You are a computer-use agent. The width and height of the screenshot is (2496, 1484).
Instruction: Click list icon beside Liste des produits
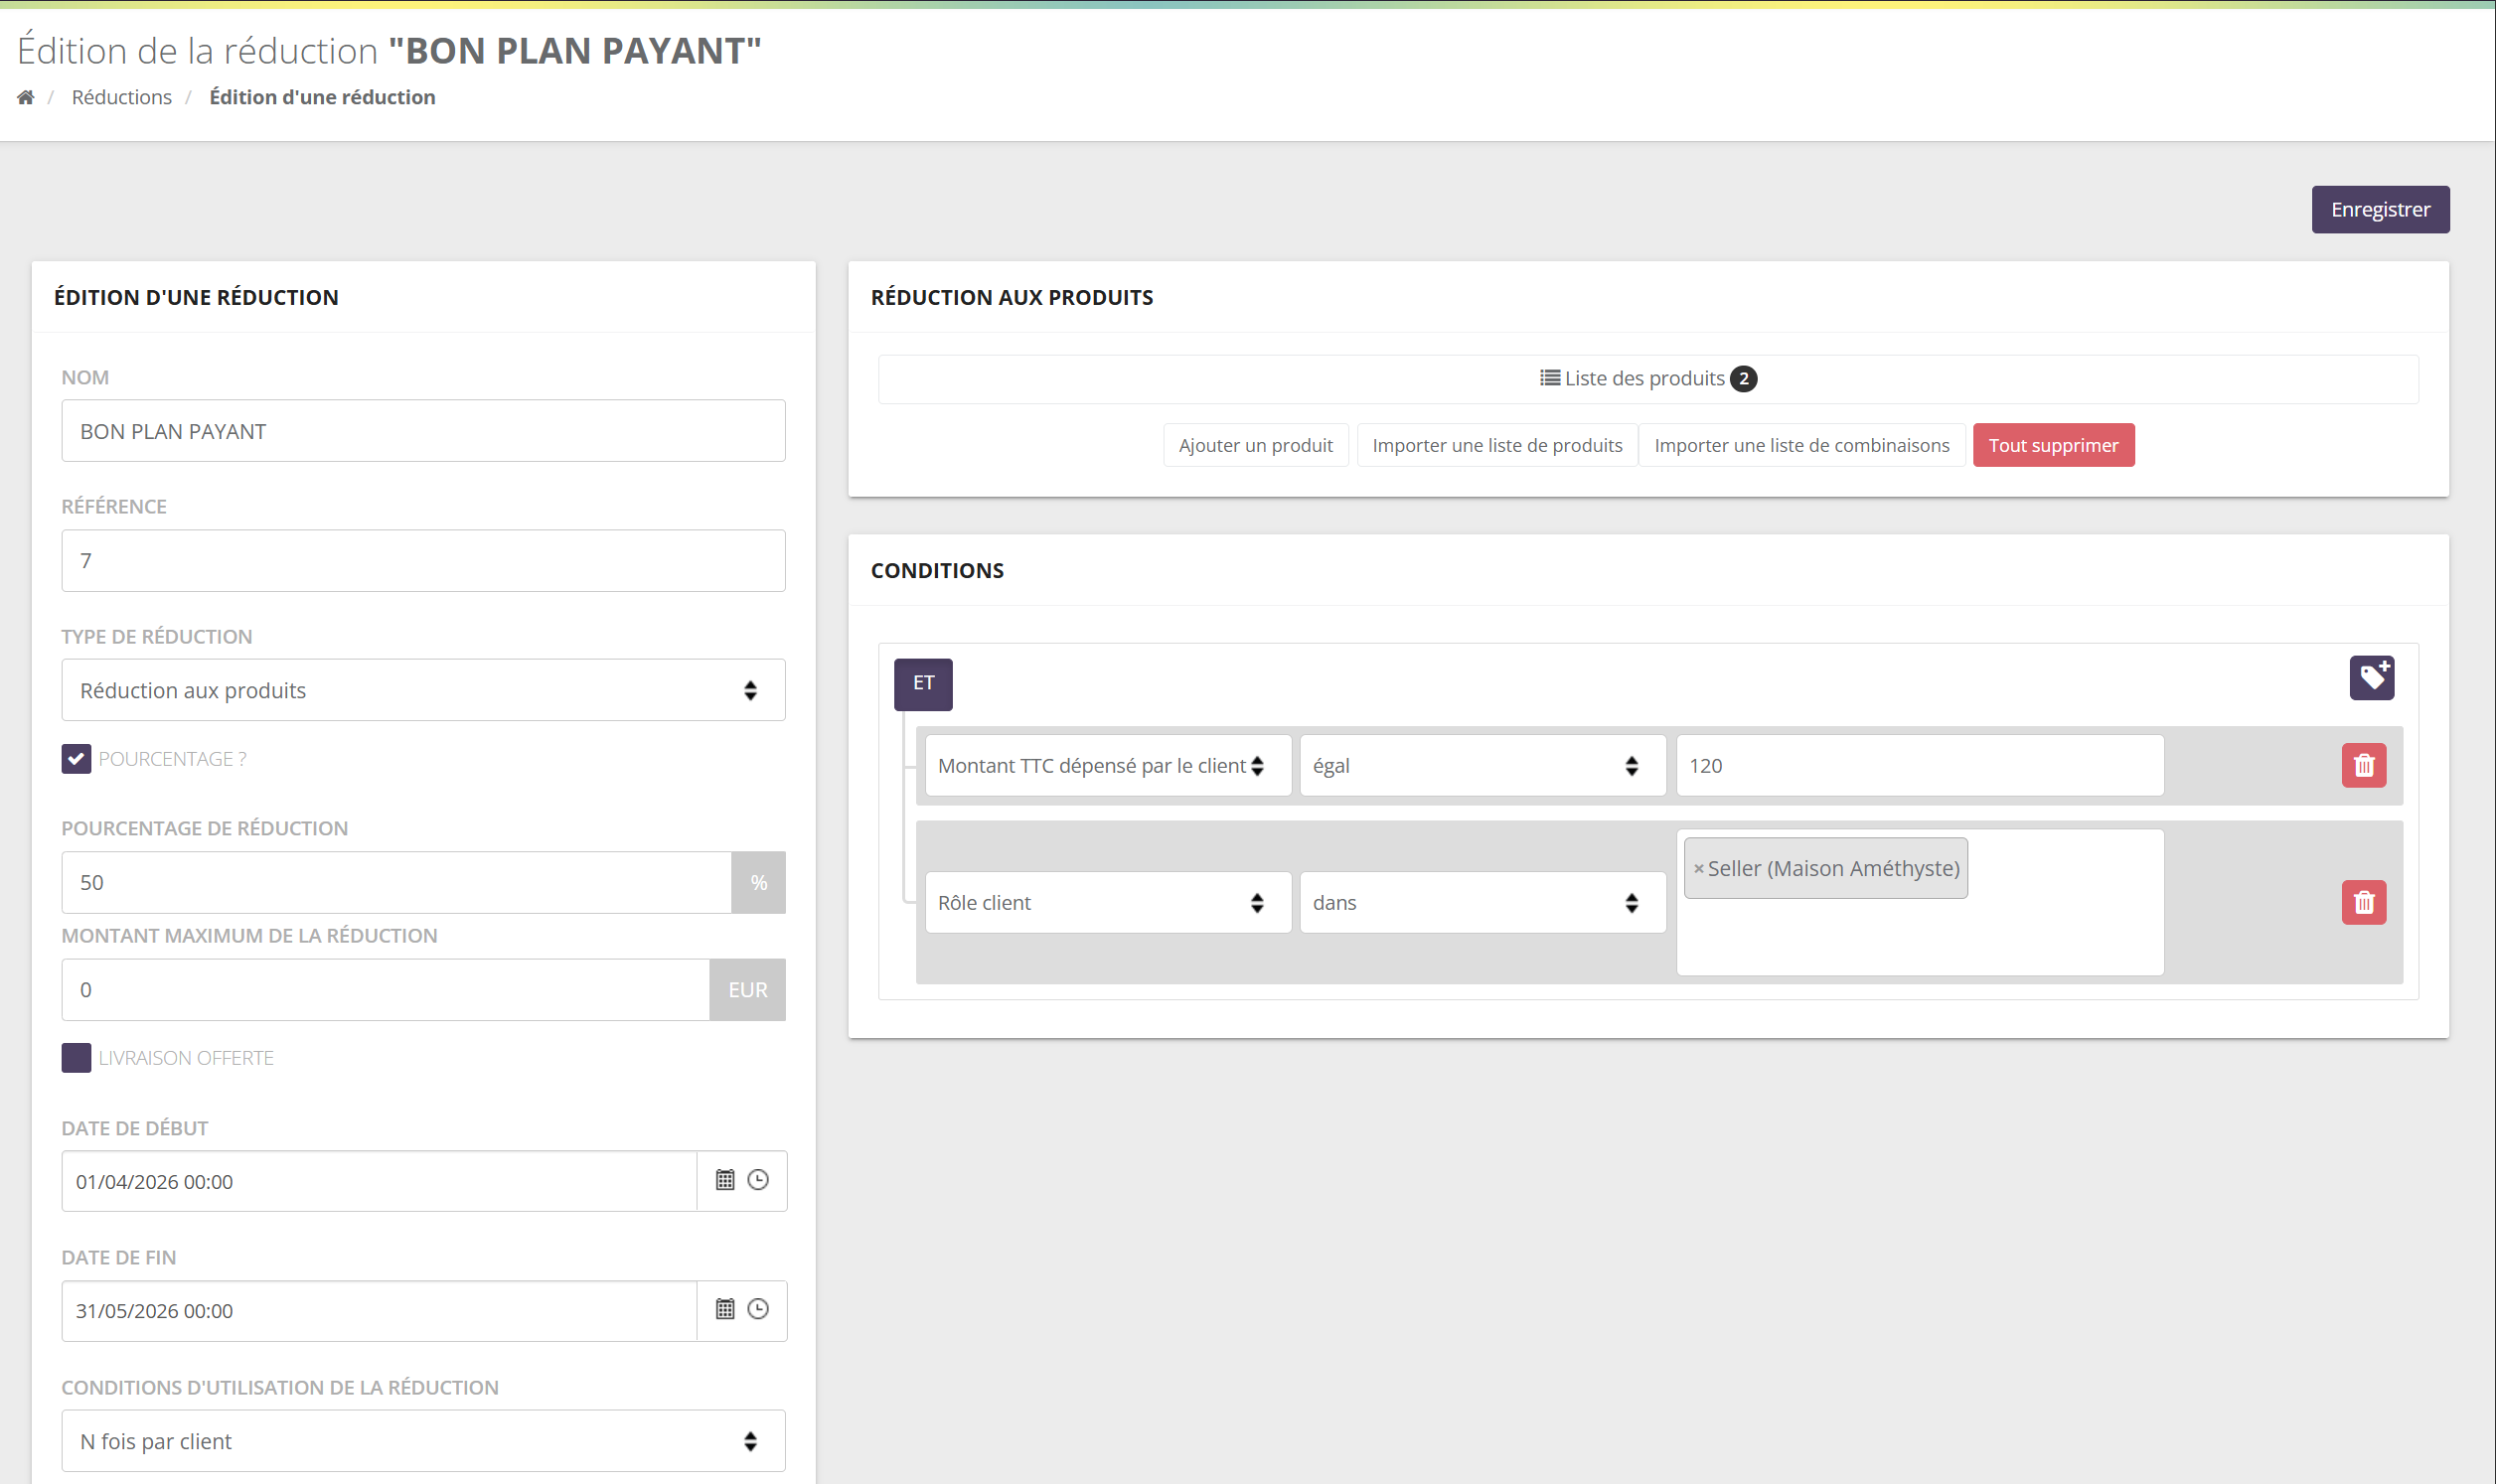coord(1549,378)
